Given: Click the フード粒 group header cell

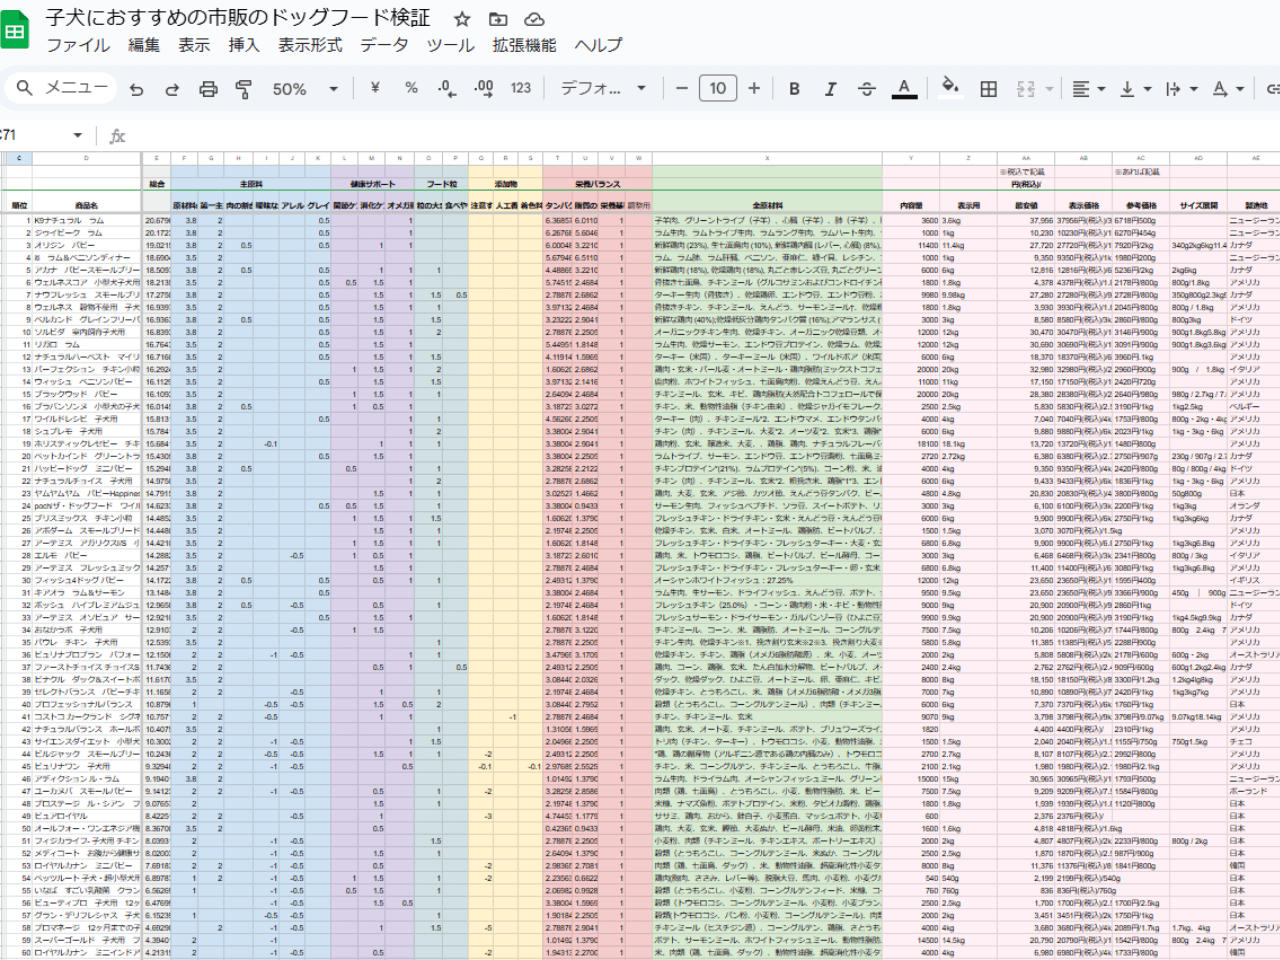Looking at the screenshot, I should (x=441, y=184).
